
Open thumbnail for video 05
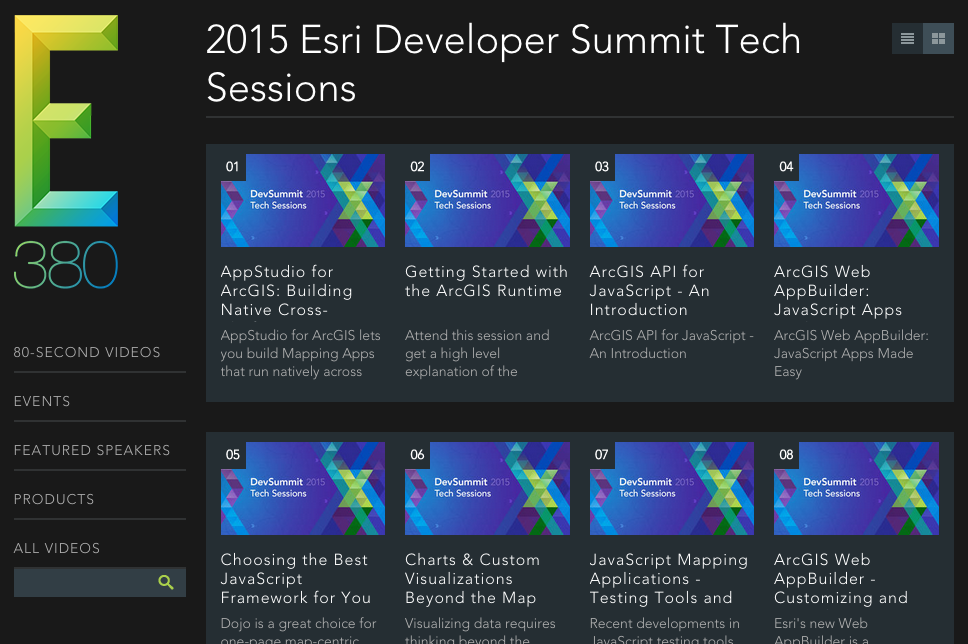click(x=303, y=488)
